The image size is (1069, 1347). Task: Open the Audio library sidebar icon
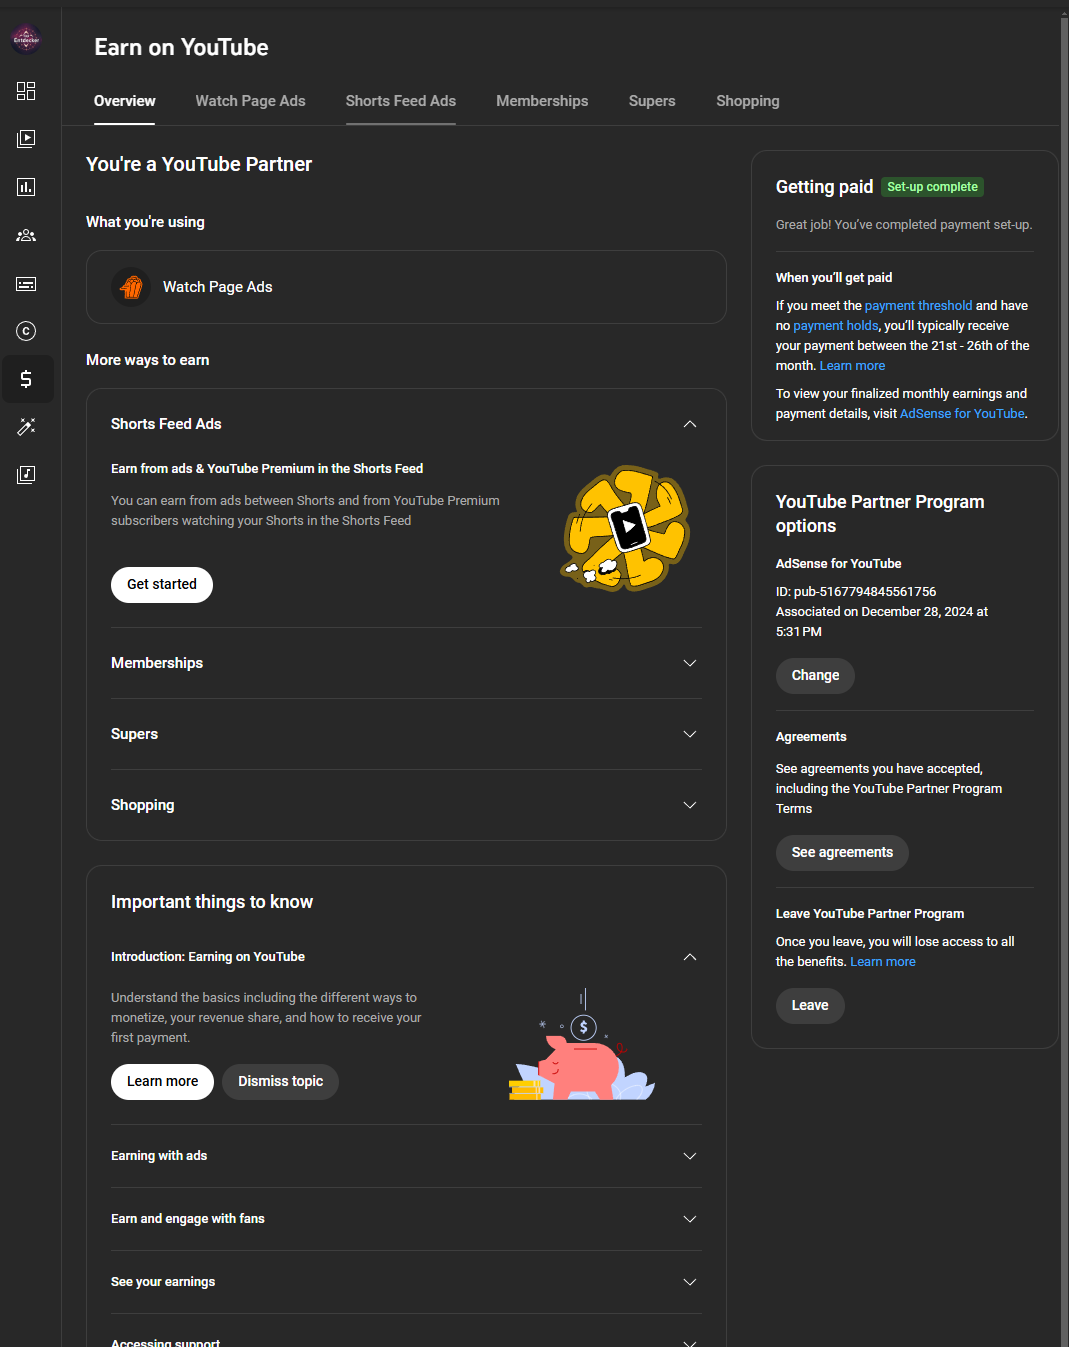tap(26, 475)
